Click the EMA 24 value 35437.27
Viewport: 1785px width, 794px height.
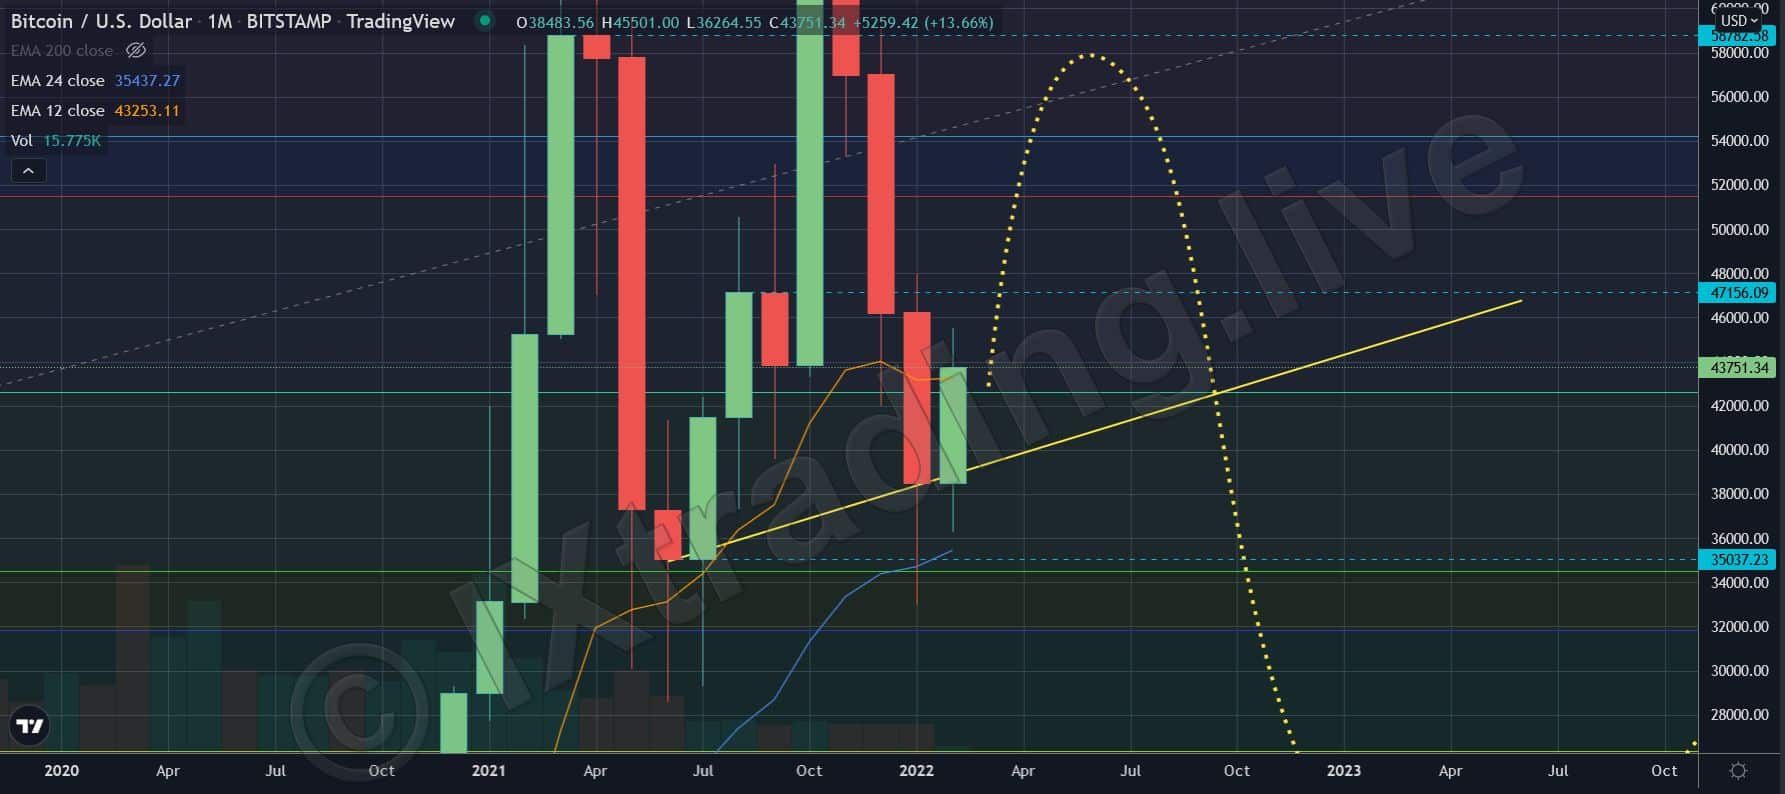tap(147, 80)
